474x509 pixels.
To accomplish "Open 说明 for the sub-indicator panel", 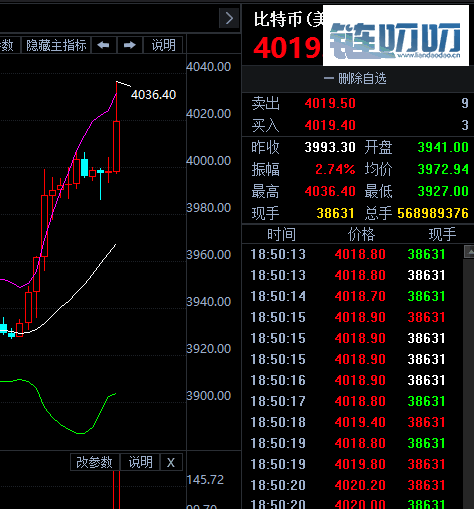I will [140, 462].
